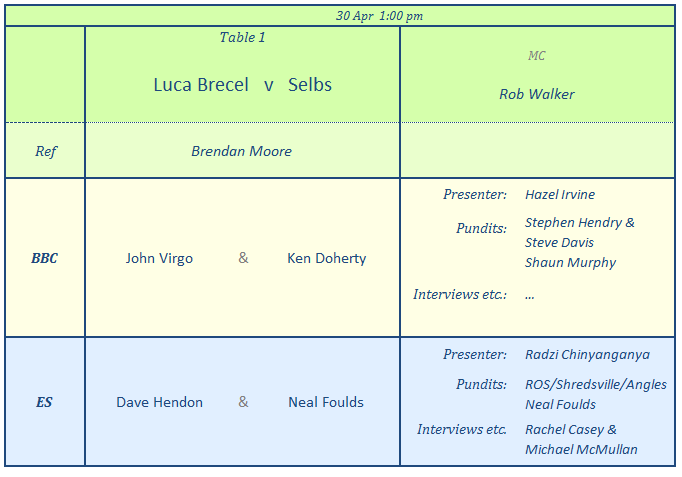
Task: Click player name Selbs
Action: [310, 85]
